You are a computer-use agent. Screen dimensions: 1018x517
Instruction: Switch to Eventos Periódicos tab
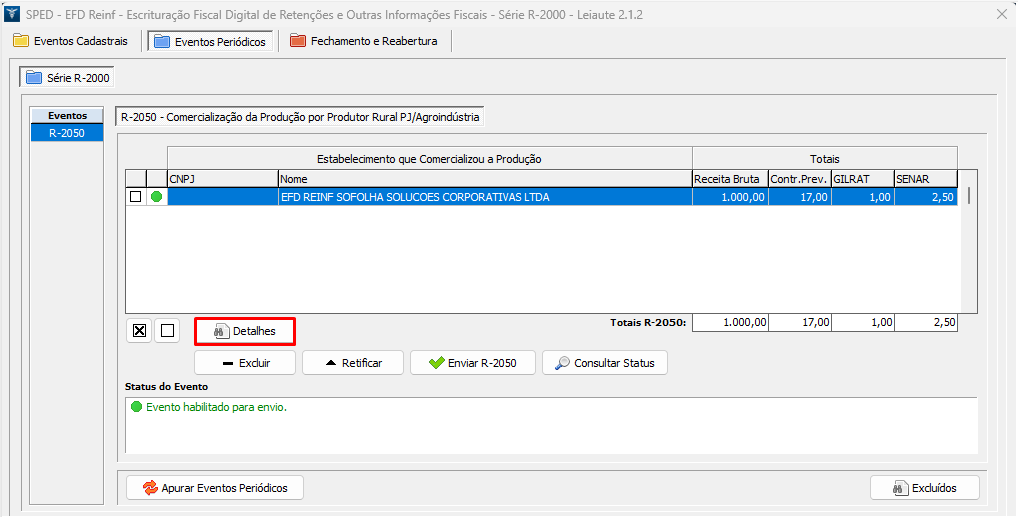pos(209,41)
